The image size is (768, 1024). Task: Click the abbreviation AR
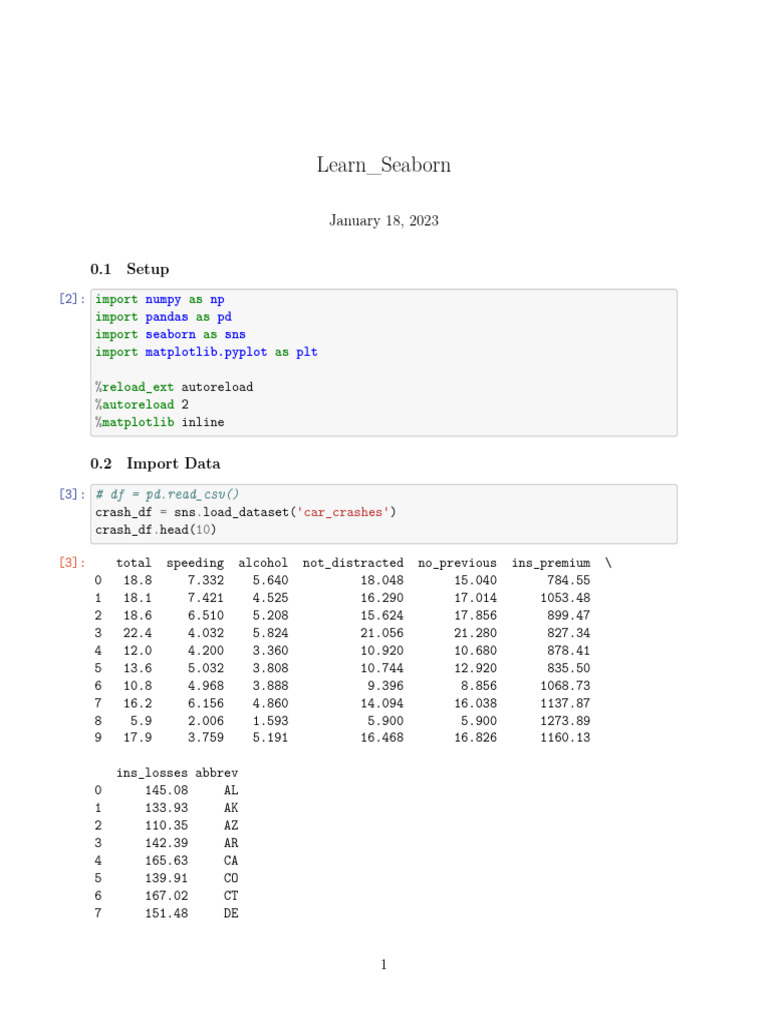click(231, 843)
